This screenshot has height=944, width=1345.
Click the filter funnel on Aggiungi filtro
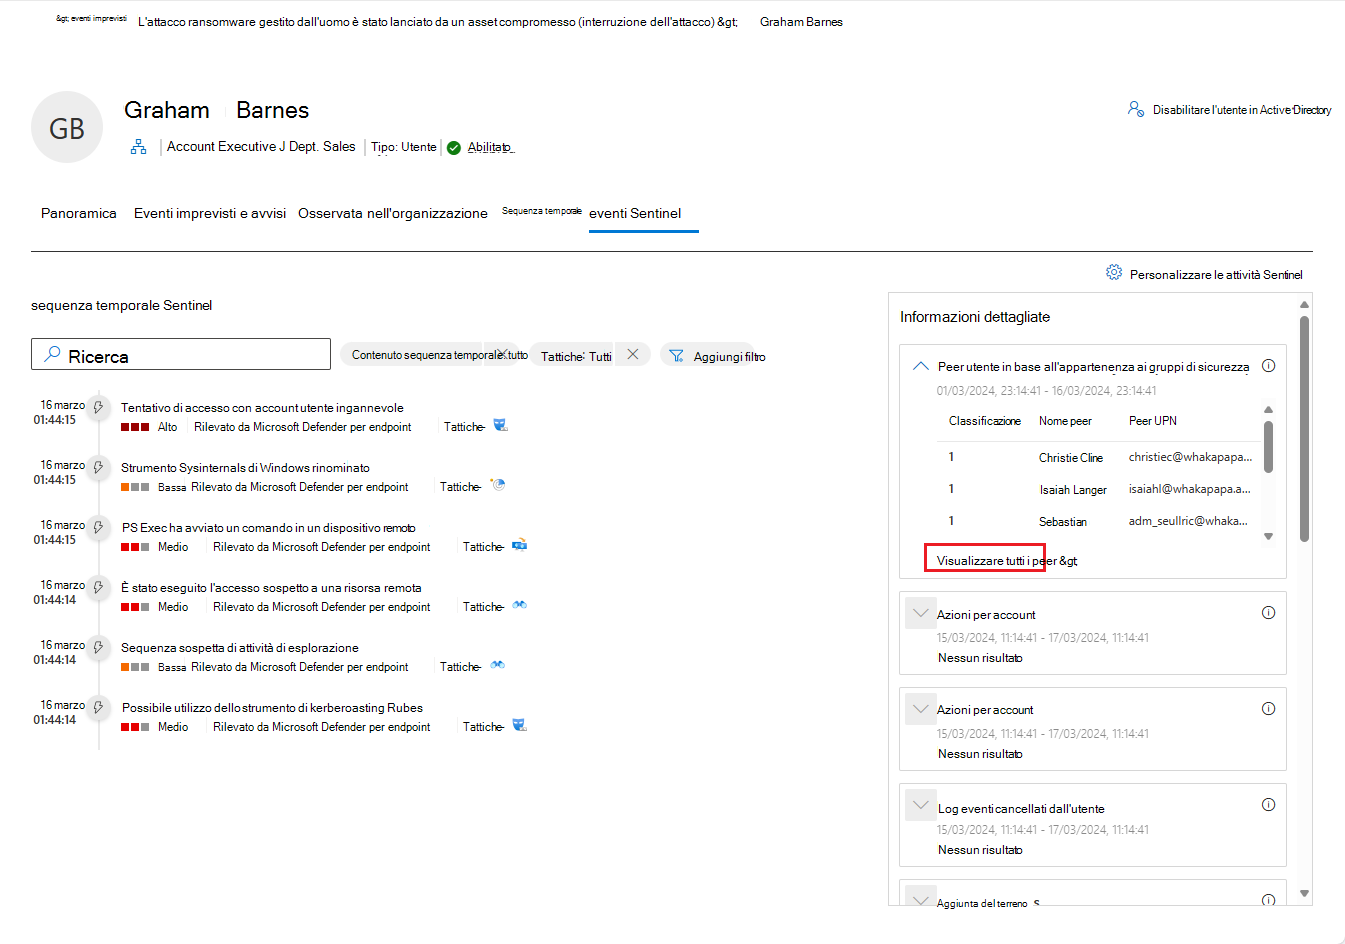[x=676, y=355]
